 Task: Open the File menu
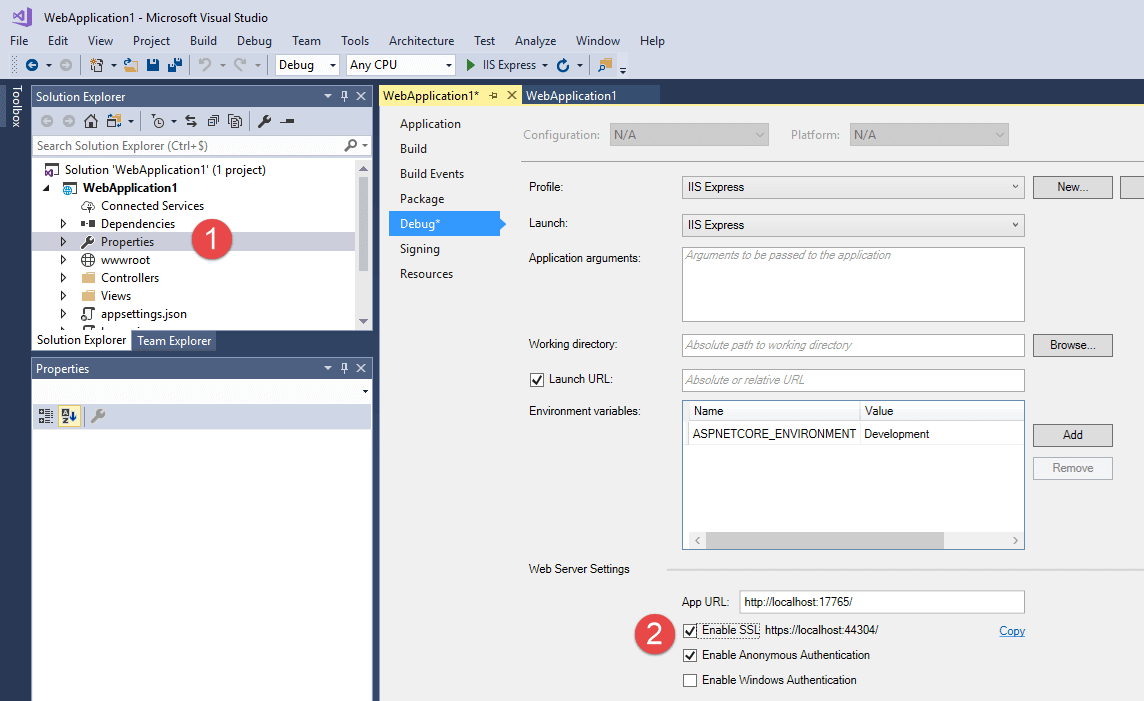(x=19, y=41)
